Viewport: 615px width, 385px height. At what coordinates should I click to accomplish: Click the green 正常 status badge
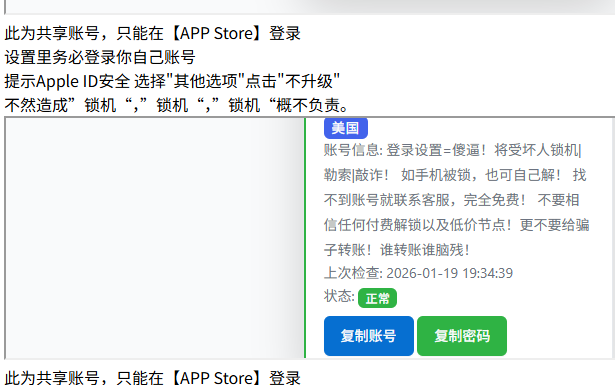(x=377, y=298)
